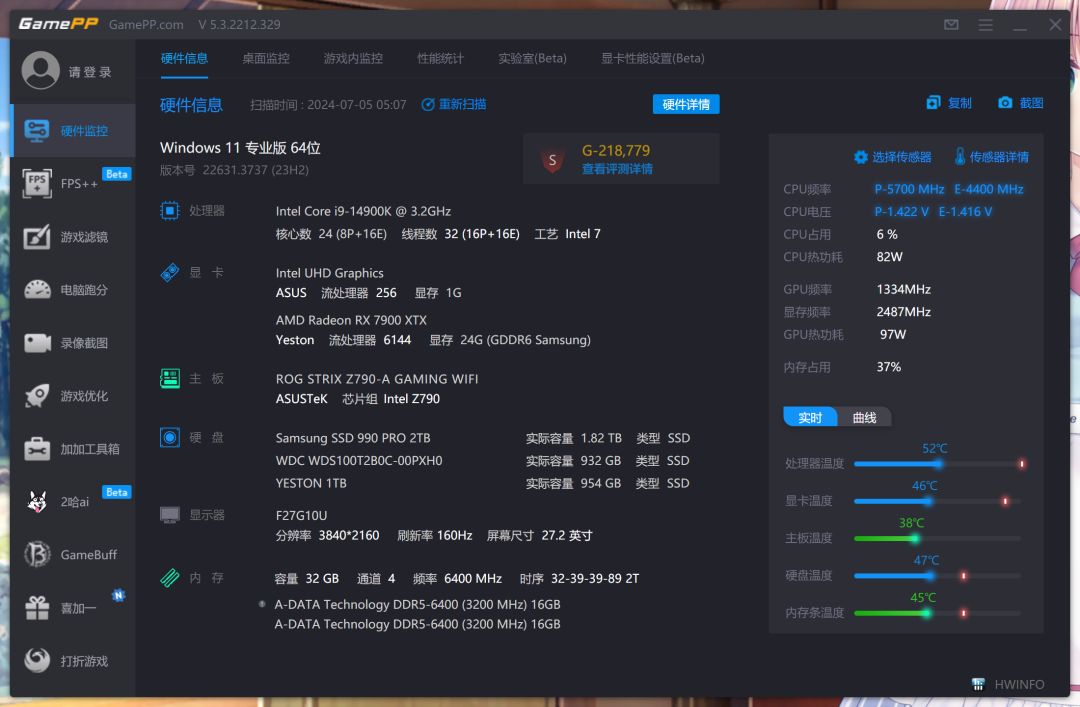Click 重新扫描 rescan link

point(454,104)
